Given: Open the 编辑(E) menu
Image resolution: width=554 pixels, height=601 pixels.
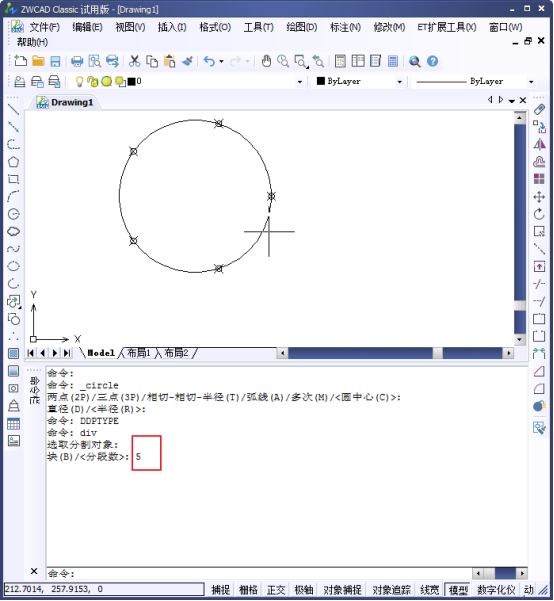Looking at the screenshot, I should click(87, 27).
